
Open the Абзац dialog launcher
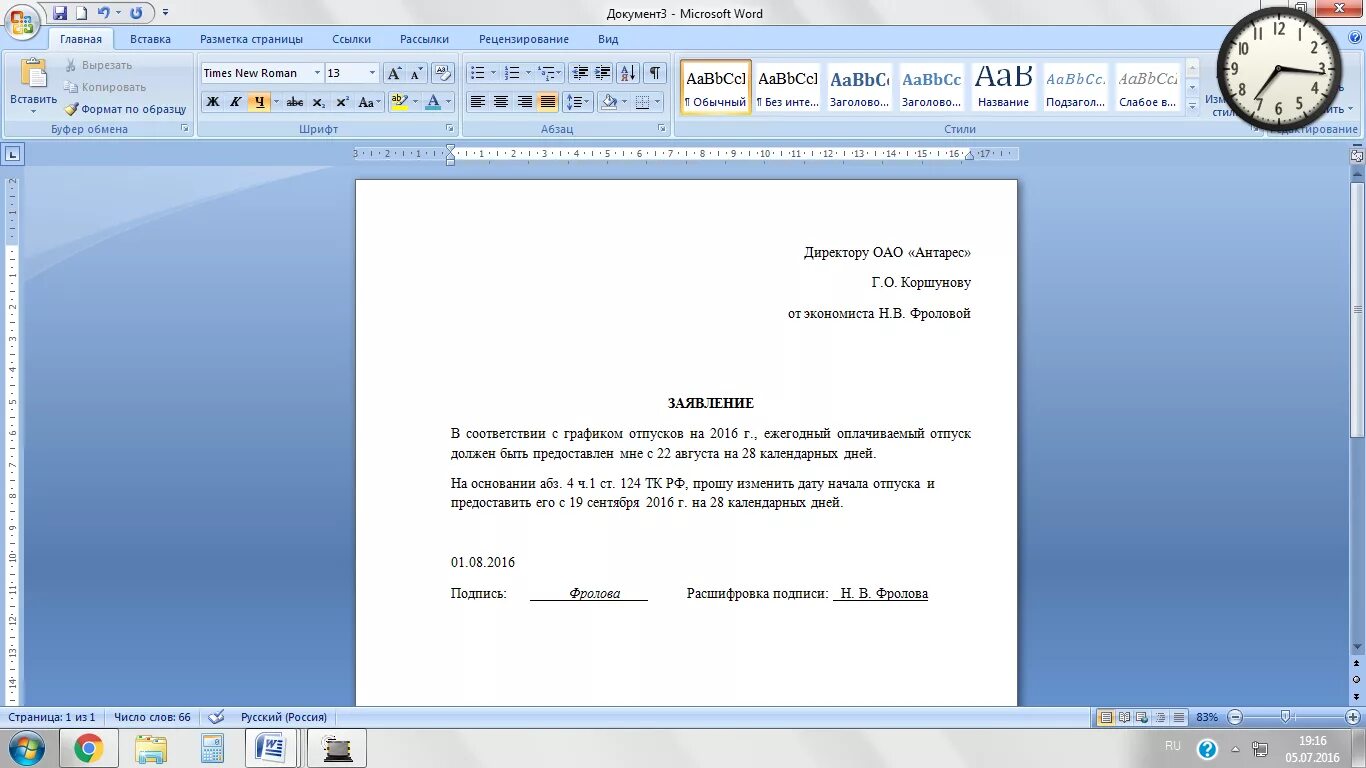point(662,129)
